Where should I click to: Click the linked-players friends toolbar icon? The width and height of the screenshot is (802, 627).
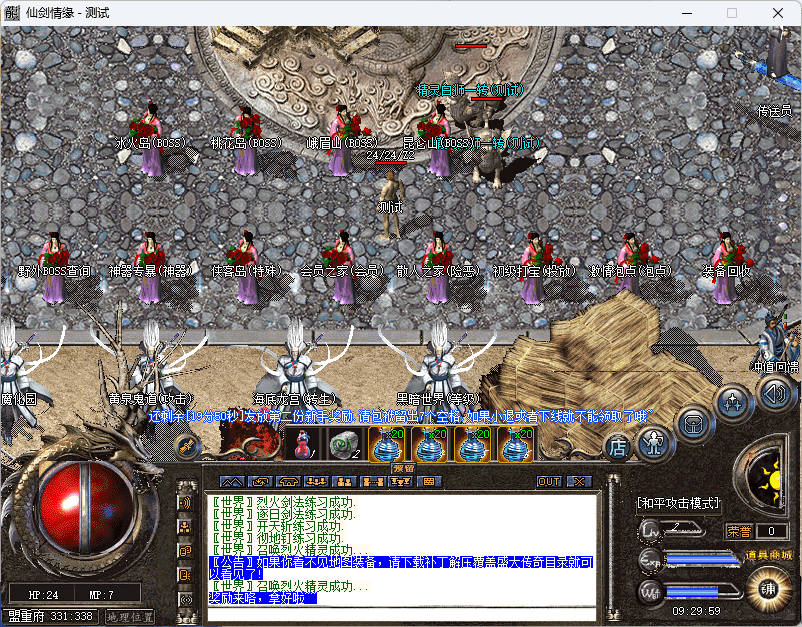pos(373,482)
